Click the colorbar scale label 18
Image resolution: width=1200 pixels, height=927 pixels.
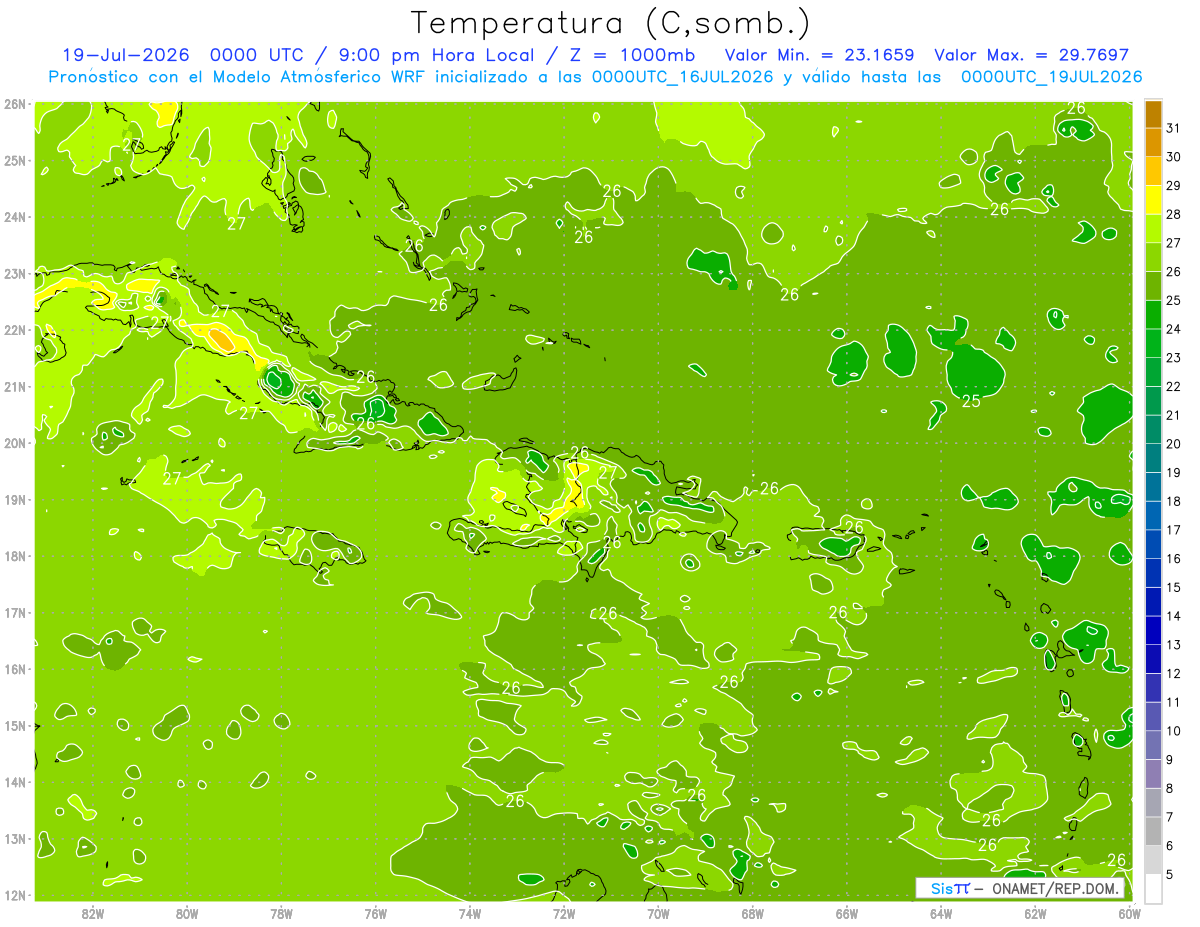coord(1174,501)
